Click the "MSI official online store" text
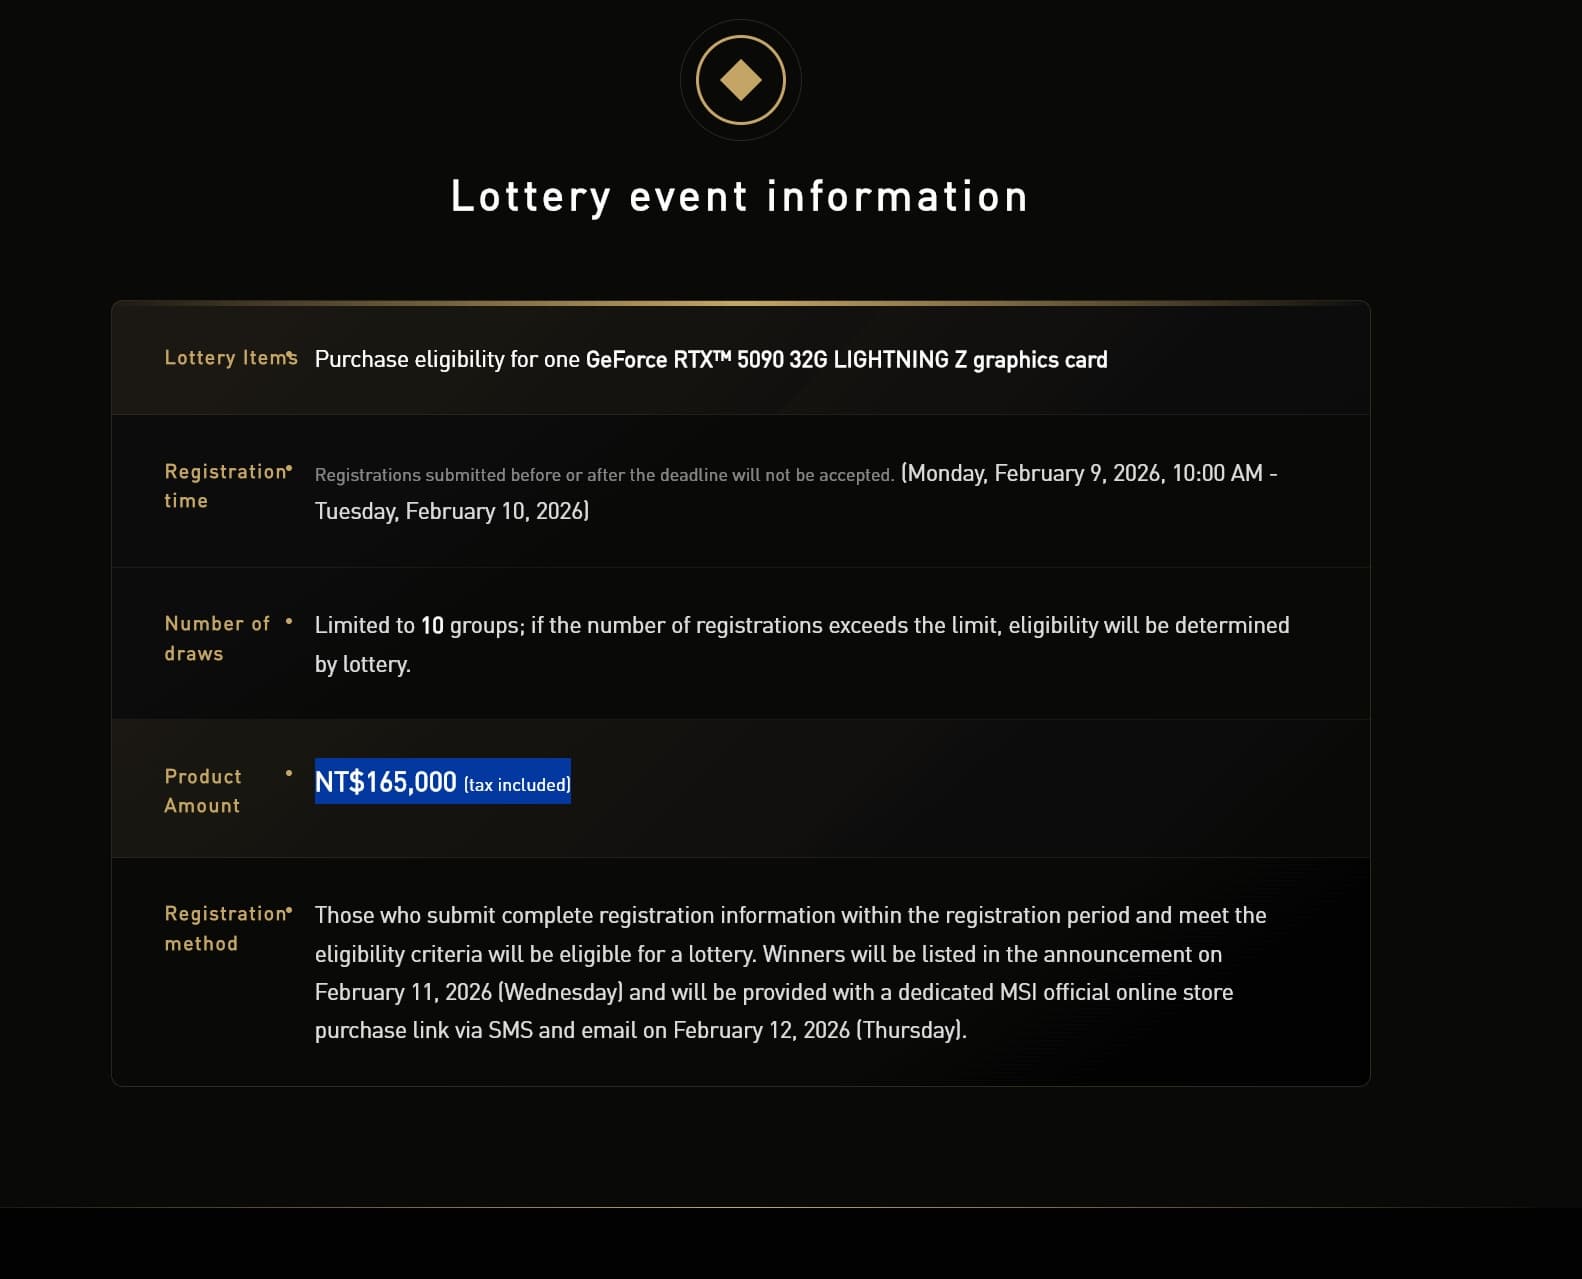Viewport: 1582px width, 1279px height. tap(1116, 992)
